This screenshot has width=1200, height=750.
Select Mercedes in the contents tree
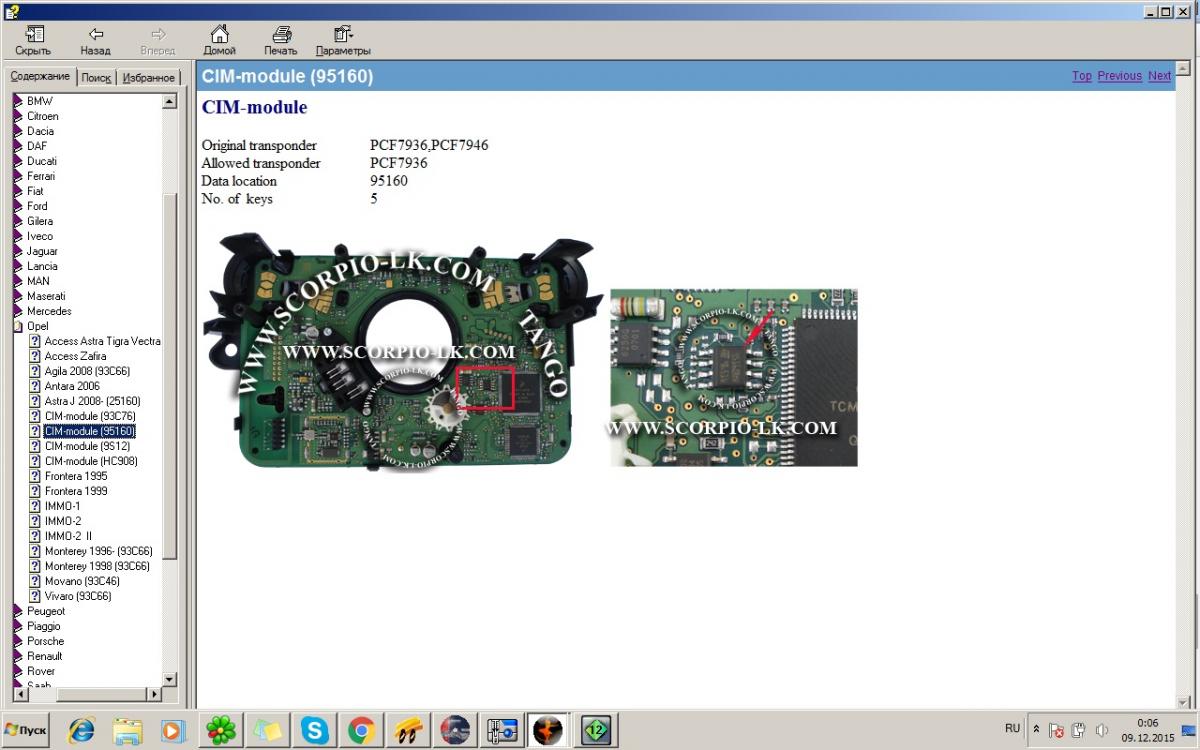pos(49,311)
